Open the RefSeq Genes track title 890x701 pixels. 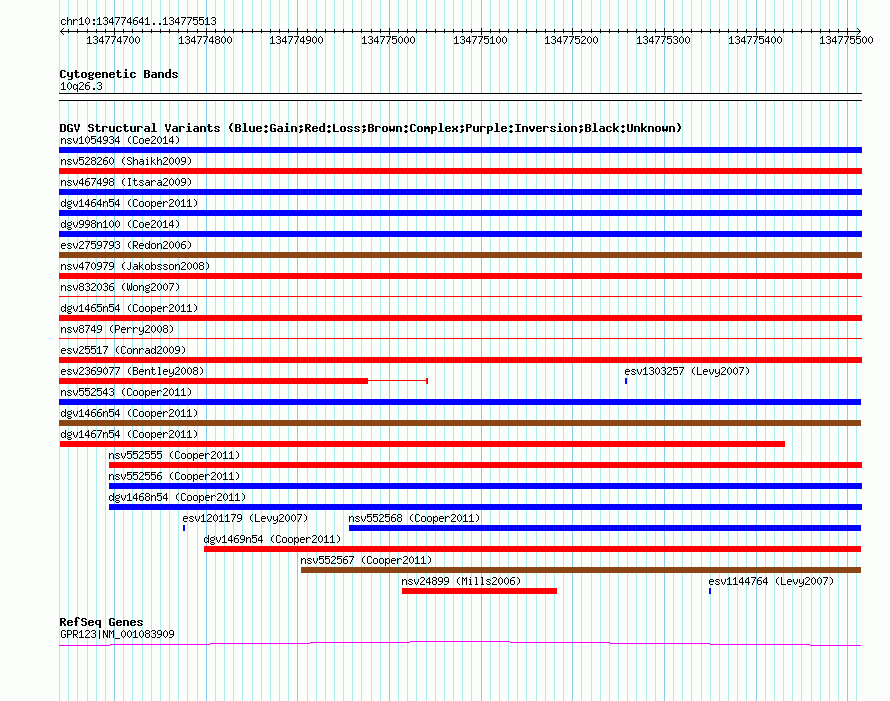point(101,622)
